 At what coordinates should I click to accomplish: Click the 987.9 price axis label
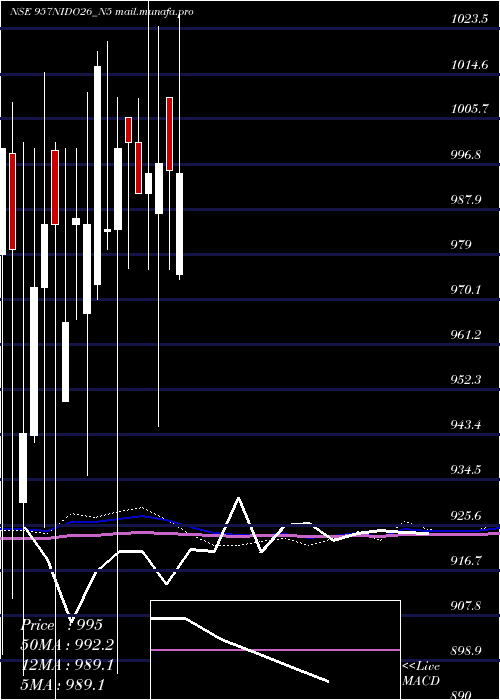tap(466, 199)
